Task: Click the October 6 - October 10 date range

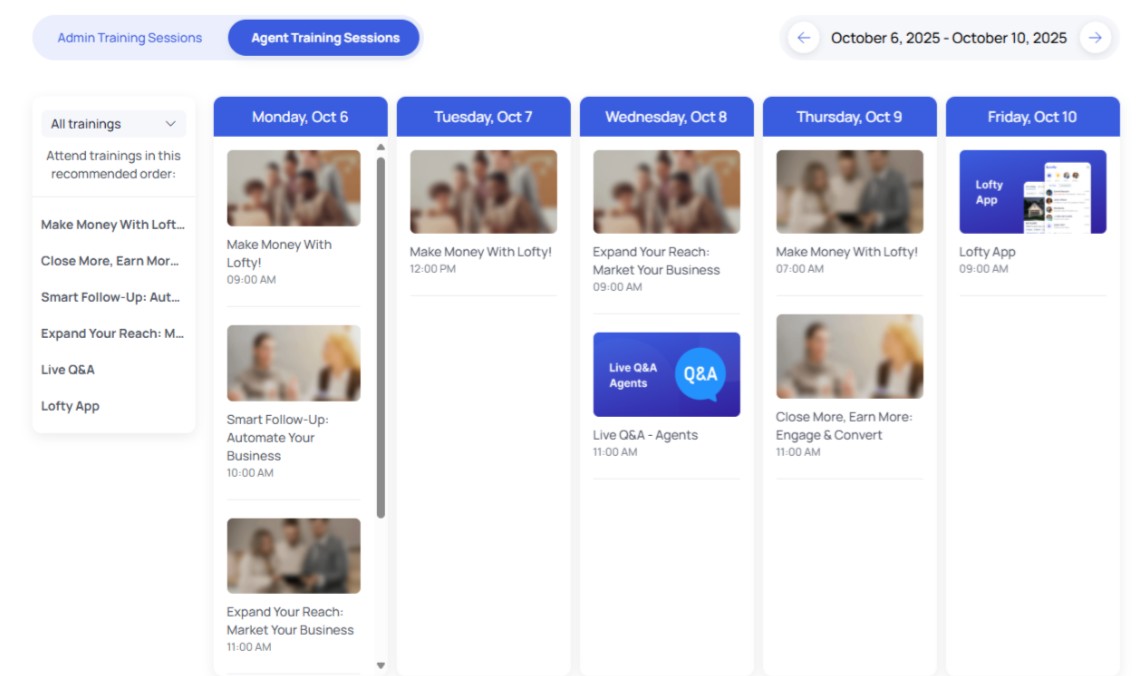Action: [950, 37]
